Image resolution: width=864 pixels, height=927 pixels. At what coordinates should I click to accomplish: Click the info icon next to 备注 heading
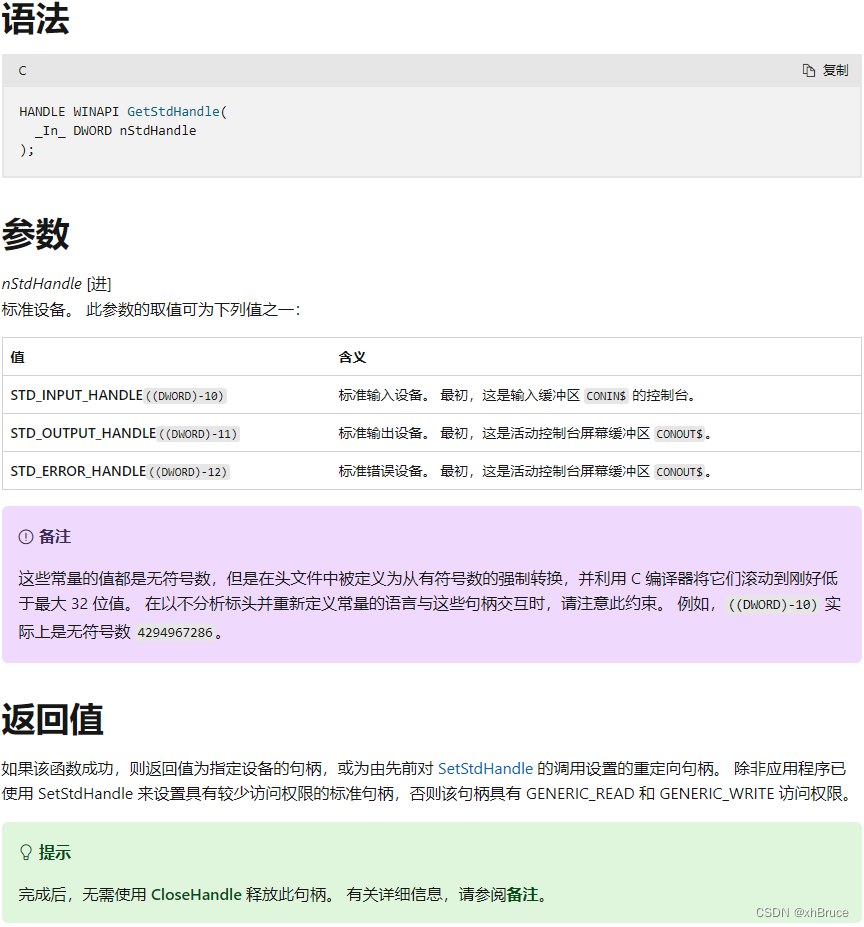pyautogui.click(x=26, y=537)
